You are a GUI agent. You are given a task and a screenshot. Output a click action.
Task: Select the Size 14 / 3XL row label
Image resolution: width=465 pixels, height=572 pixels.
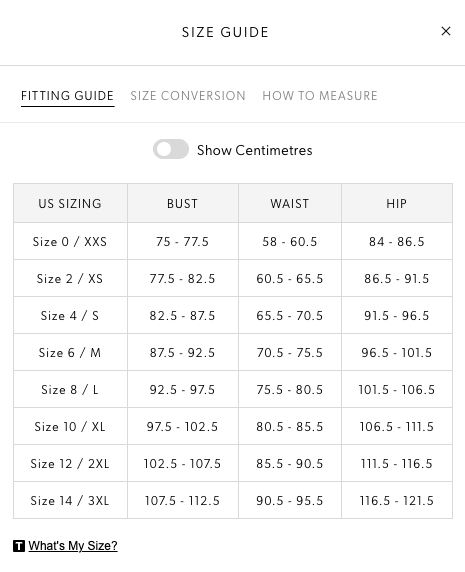pyautogui.click(x=70, y=500)
